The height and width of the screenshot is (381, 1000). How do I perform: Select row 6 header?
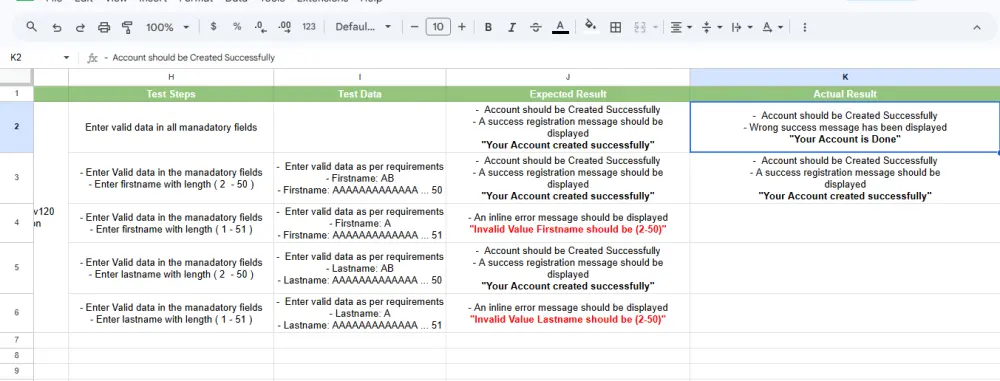pyautogui.click(x=17, y=313)
